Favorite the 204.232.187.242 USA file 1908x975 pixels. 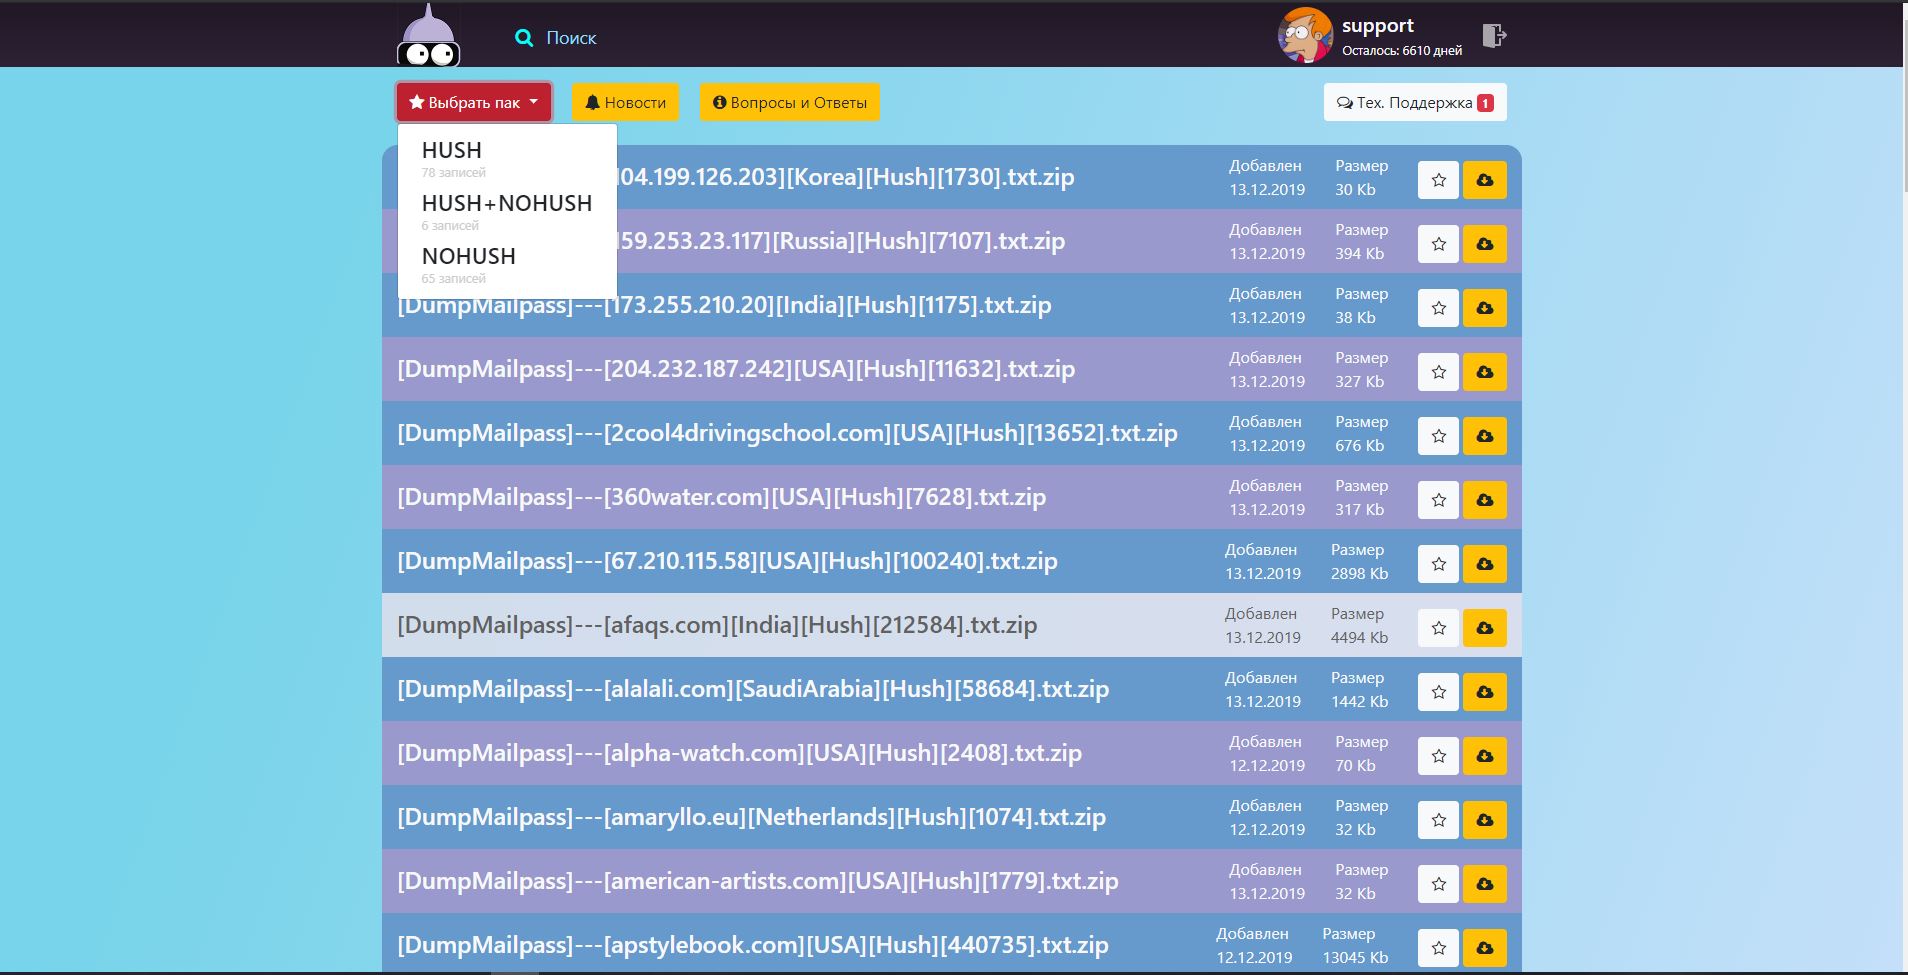tap(1438, 372)
